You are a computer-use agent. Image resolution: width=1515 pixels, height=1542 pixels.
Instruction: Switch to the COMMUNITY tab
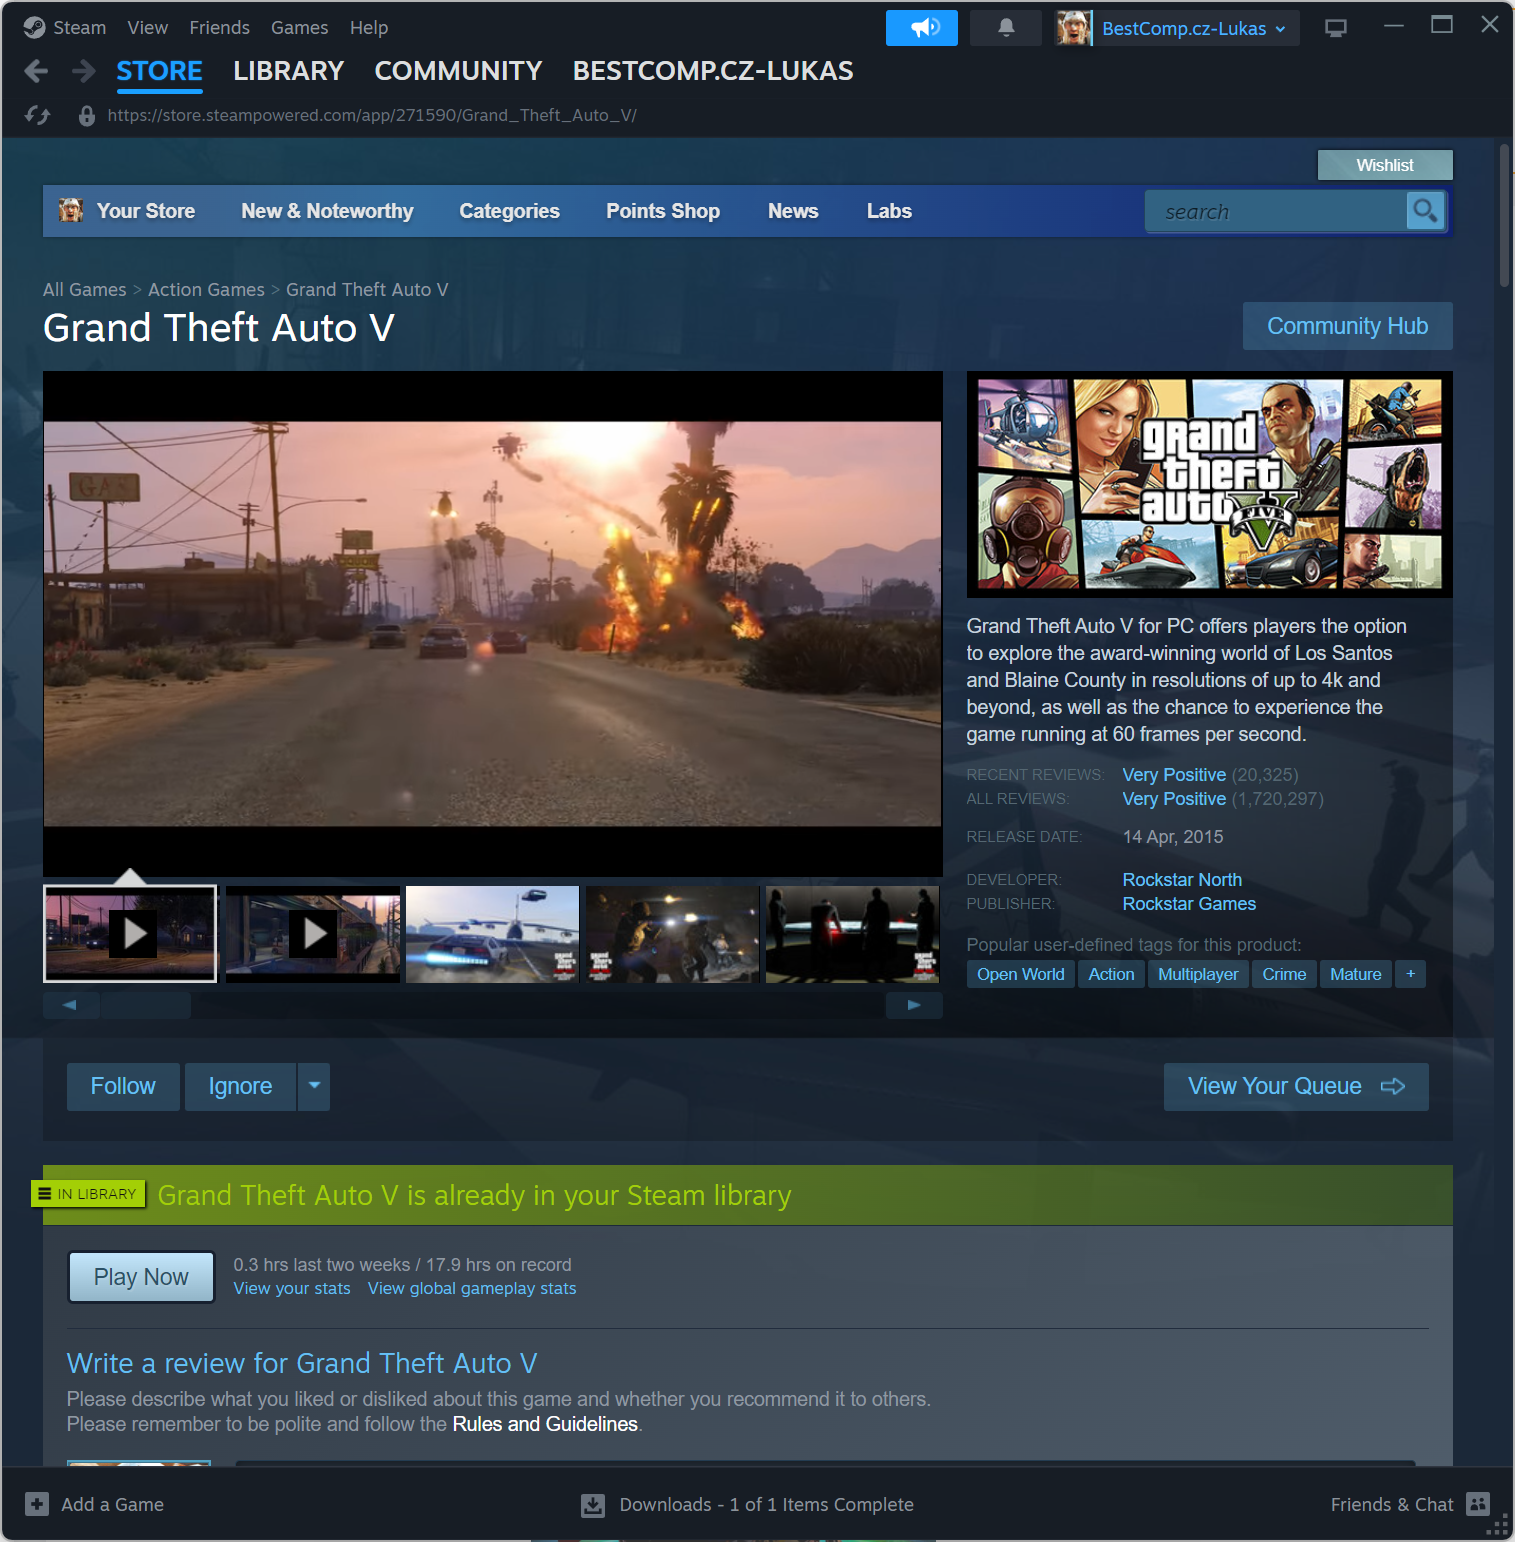pyautogui.click(x=458, y=71)
